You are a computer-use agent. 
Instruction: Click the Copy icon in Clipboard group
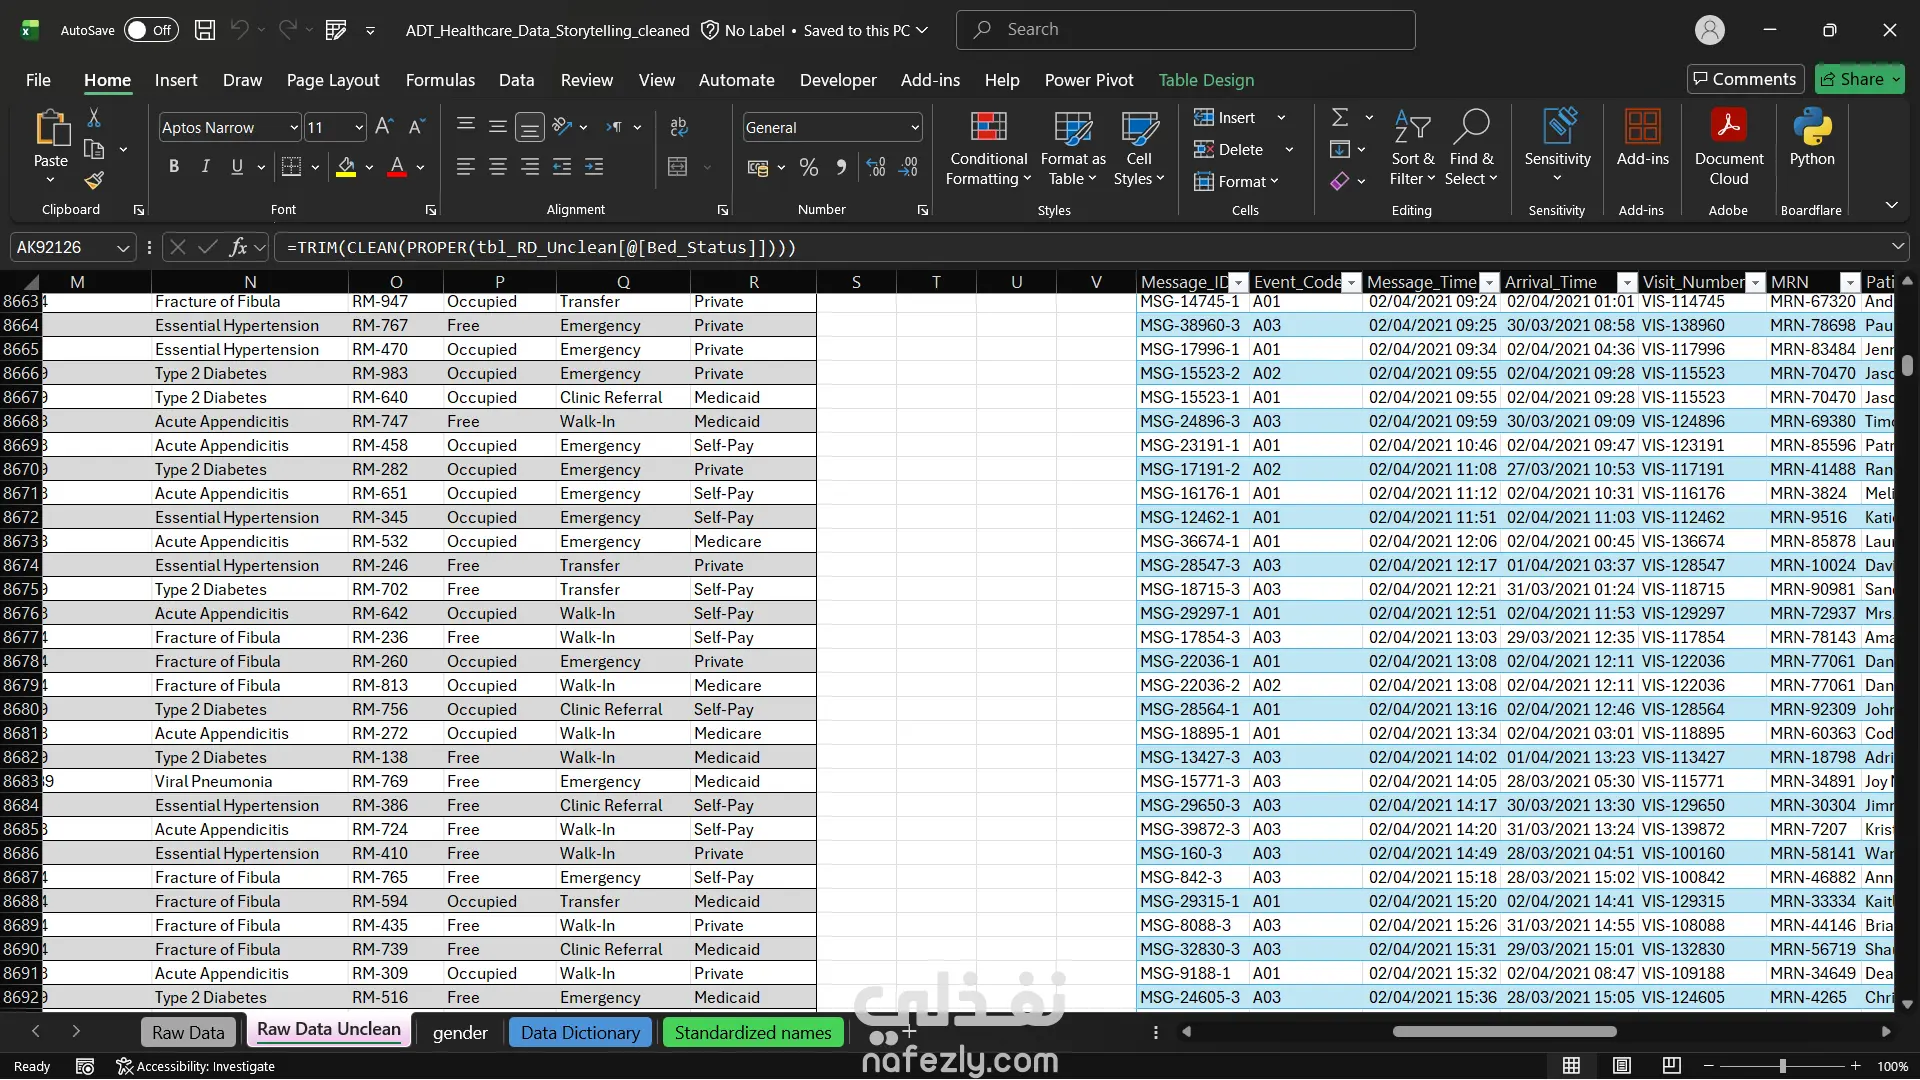click(x=94, y=150)
